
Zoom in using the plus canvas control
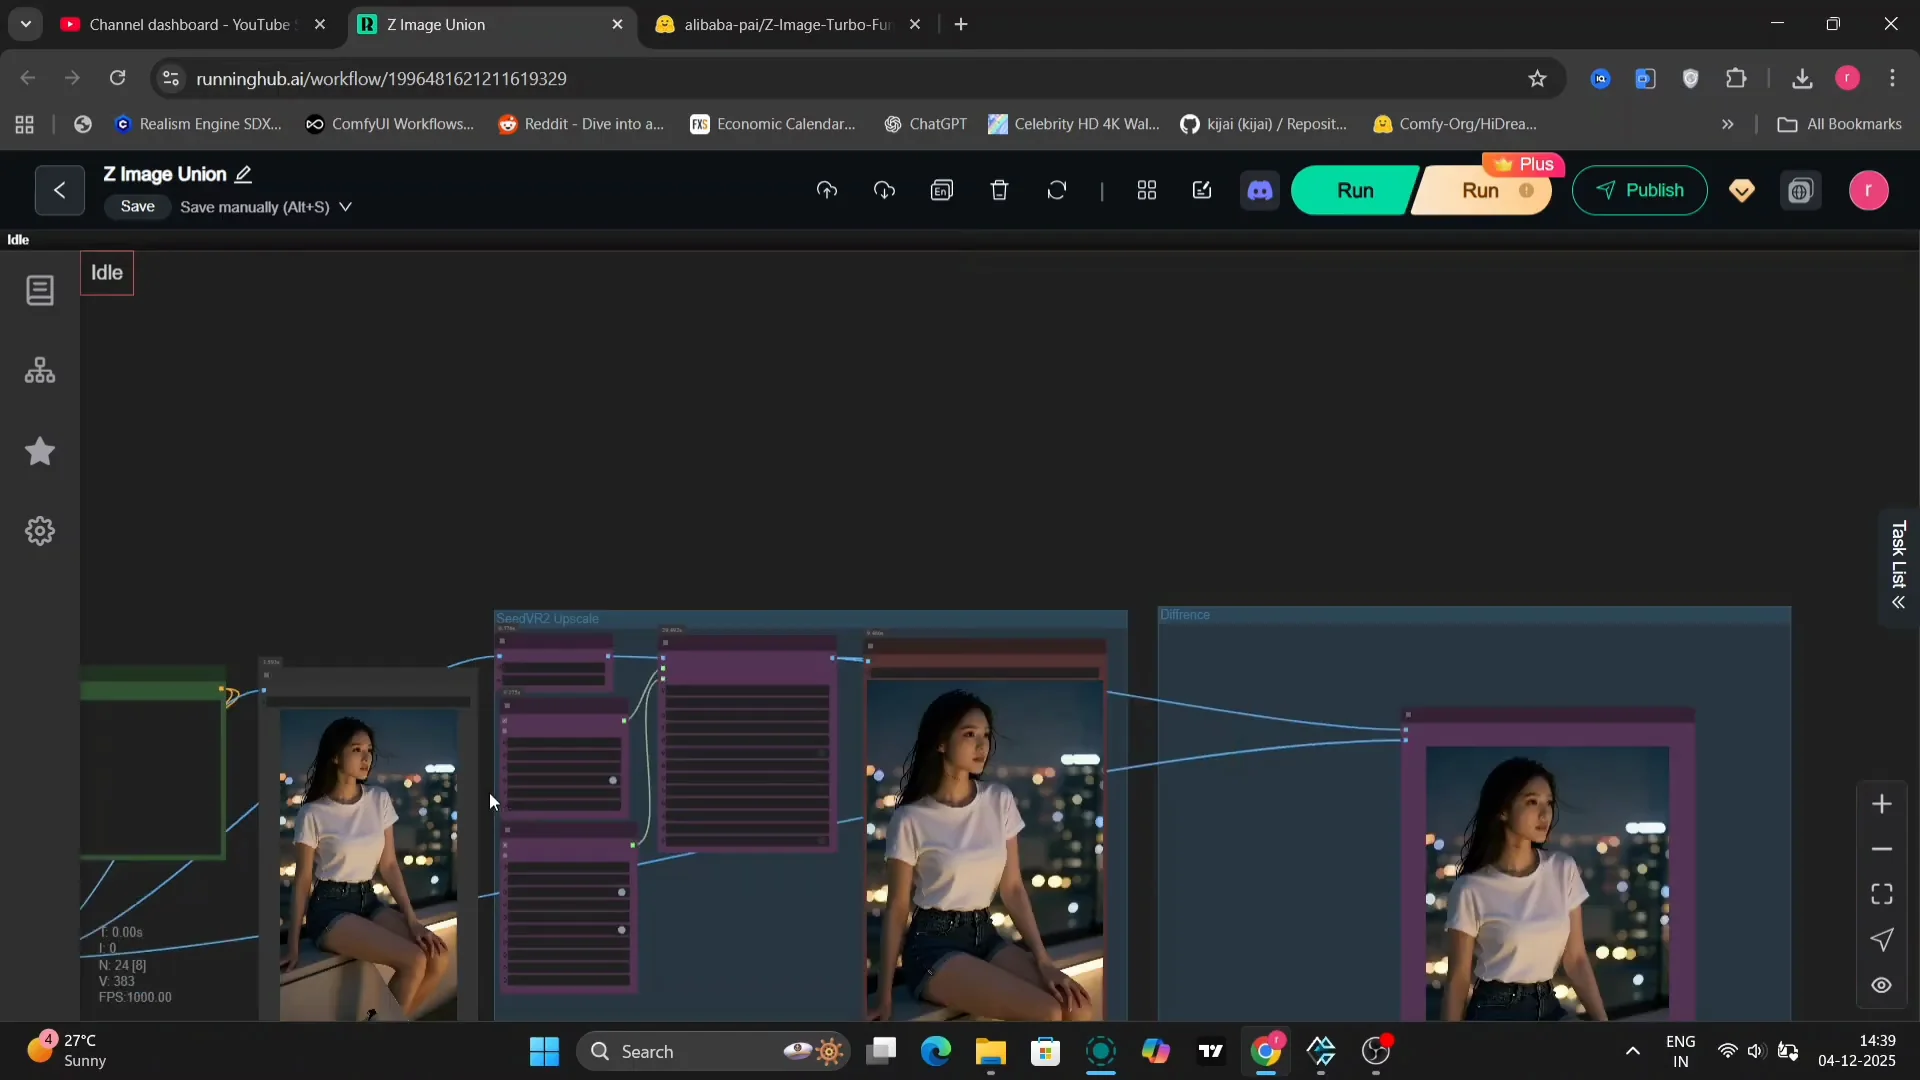coord(1883,803)
